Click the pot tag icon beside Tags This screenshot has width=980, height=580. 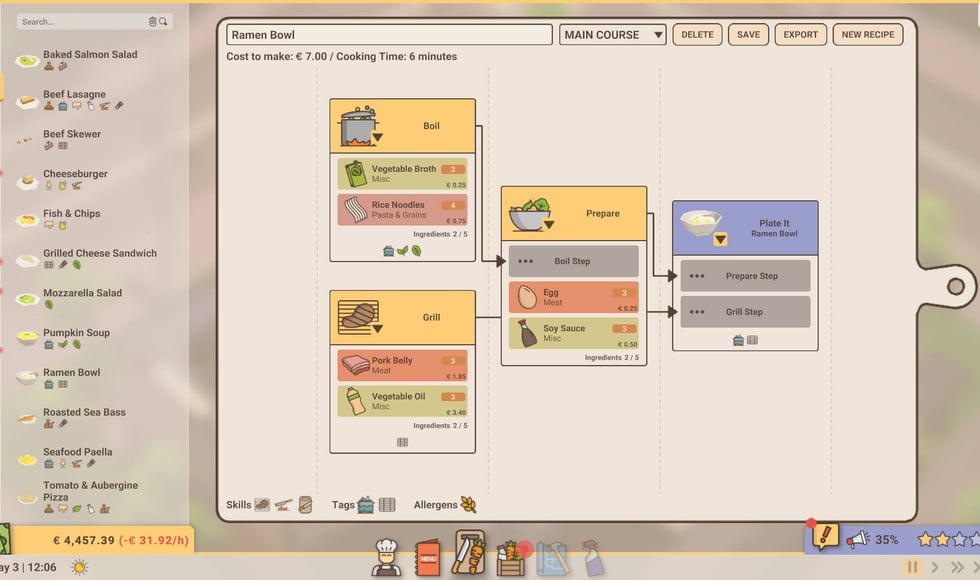pyautogui.click(x=366, y=504)
